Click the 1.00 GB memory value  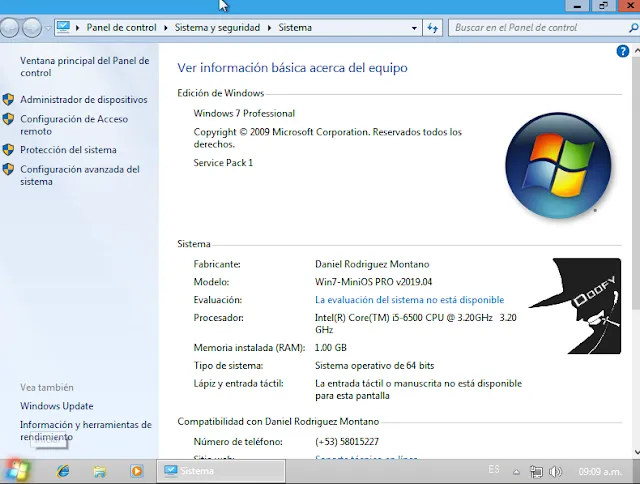click(331, 348)
